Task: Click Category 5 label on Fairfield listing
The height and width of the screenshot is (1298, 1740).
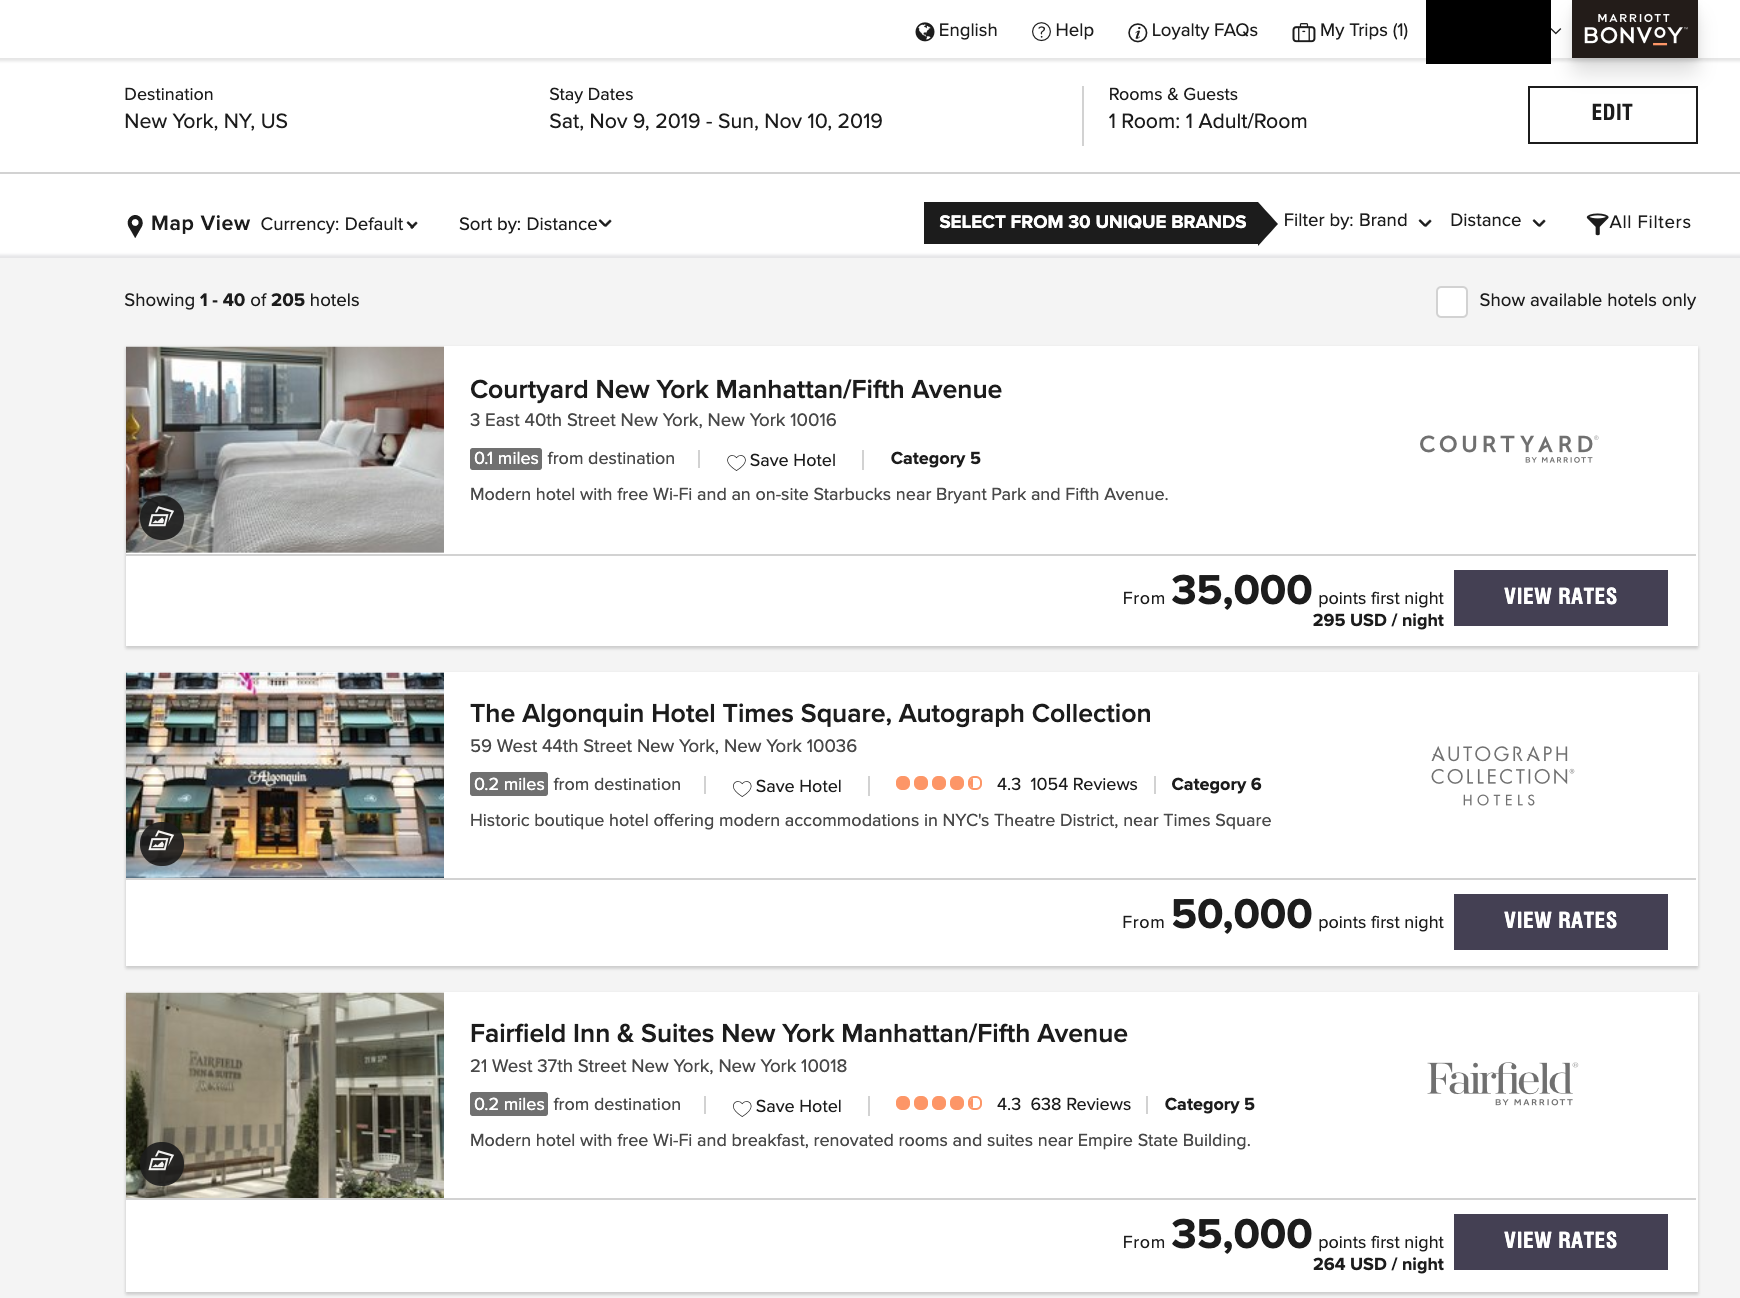Action: coord(1210,1104)
